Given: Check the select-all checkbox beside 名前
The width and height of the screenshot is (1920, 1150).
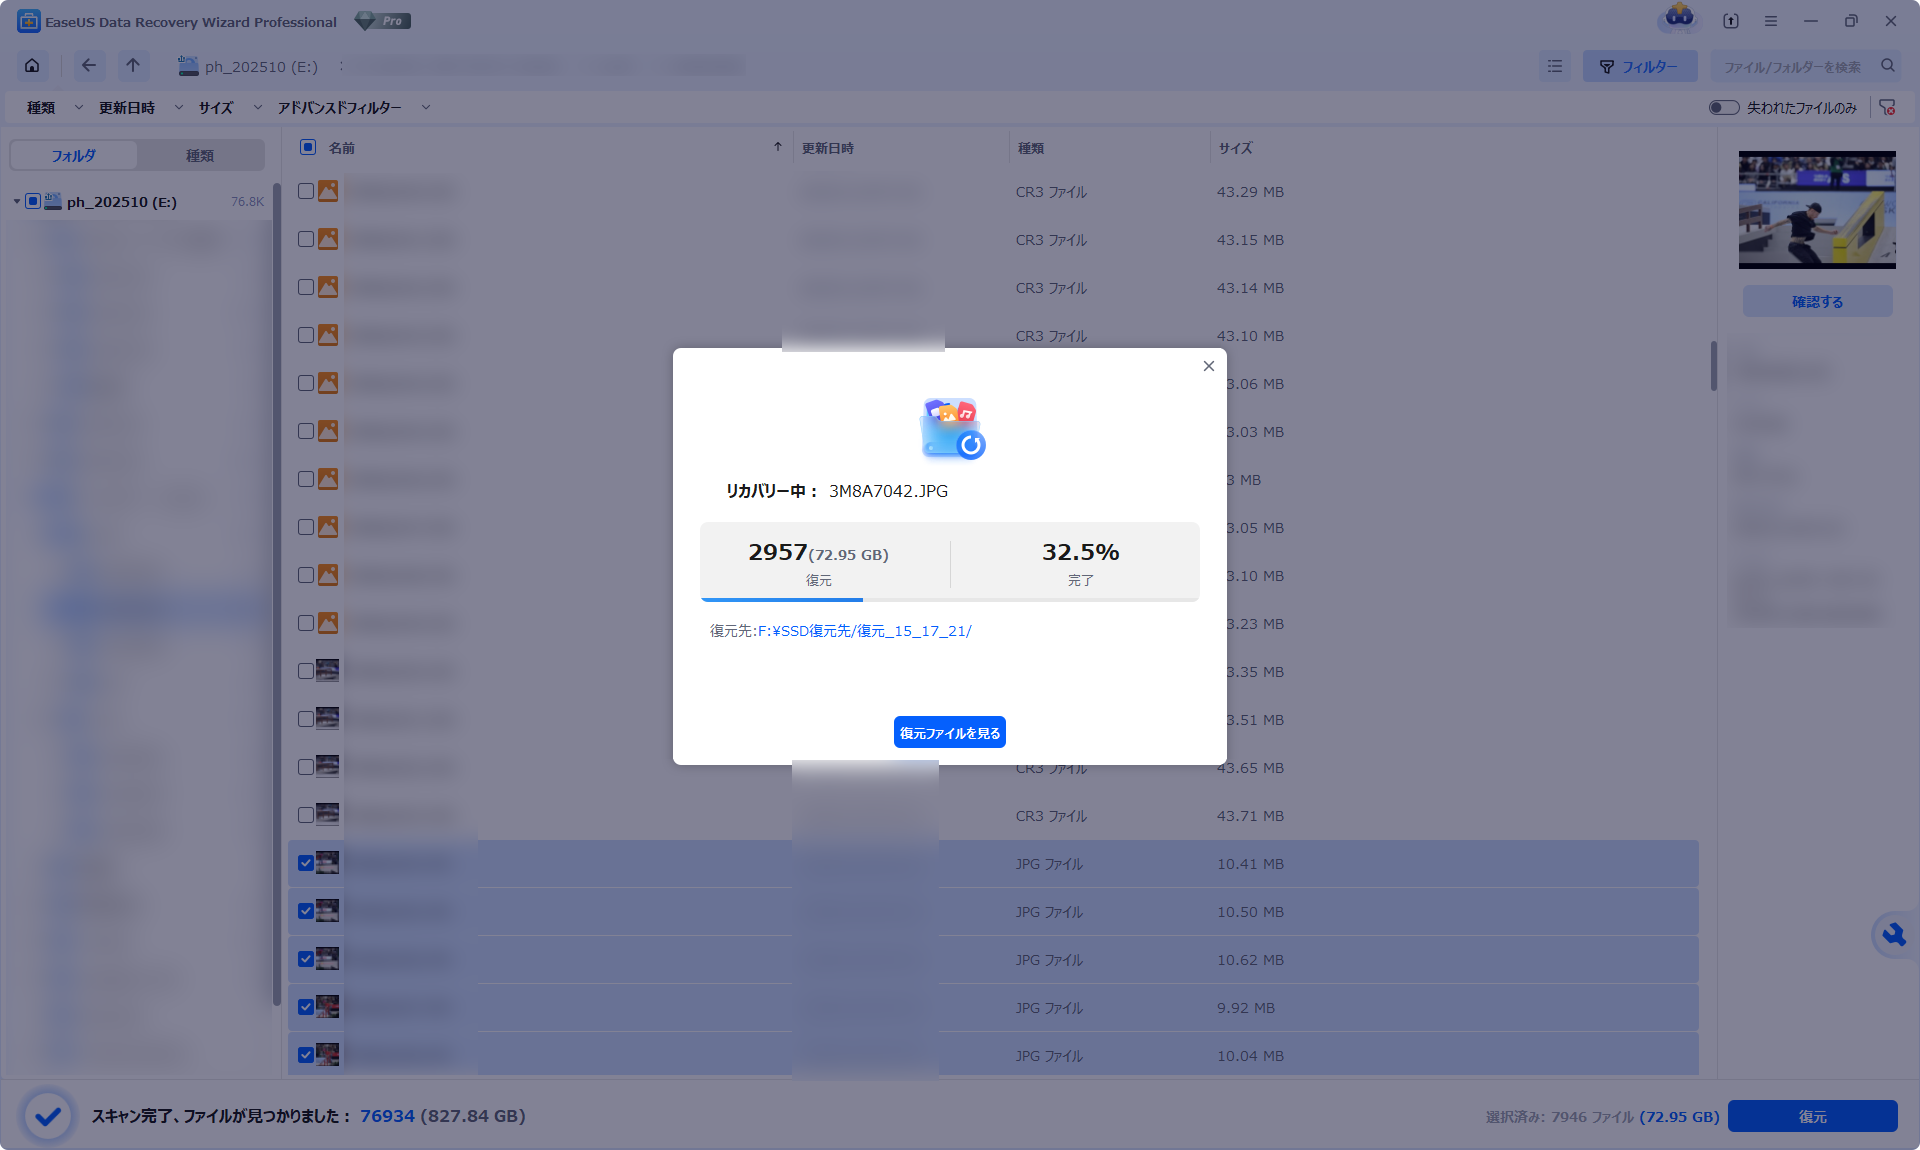Looking at the screenshot, I should click(305, 147).
